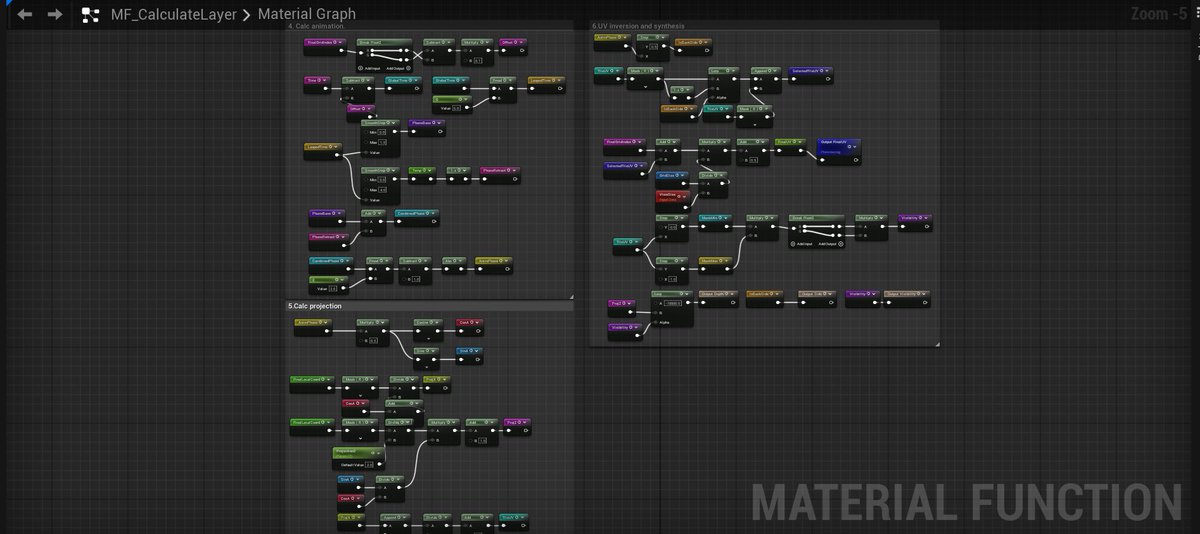Screen dimensions: 1200x534
Task: Select the SelectedPixelUV output node
Action: (x=810, y=76)
